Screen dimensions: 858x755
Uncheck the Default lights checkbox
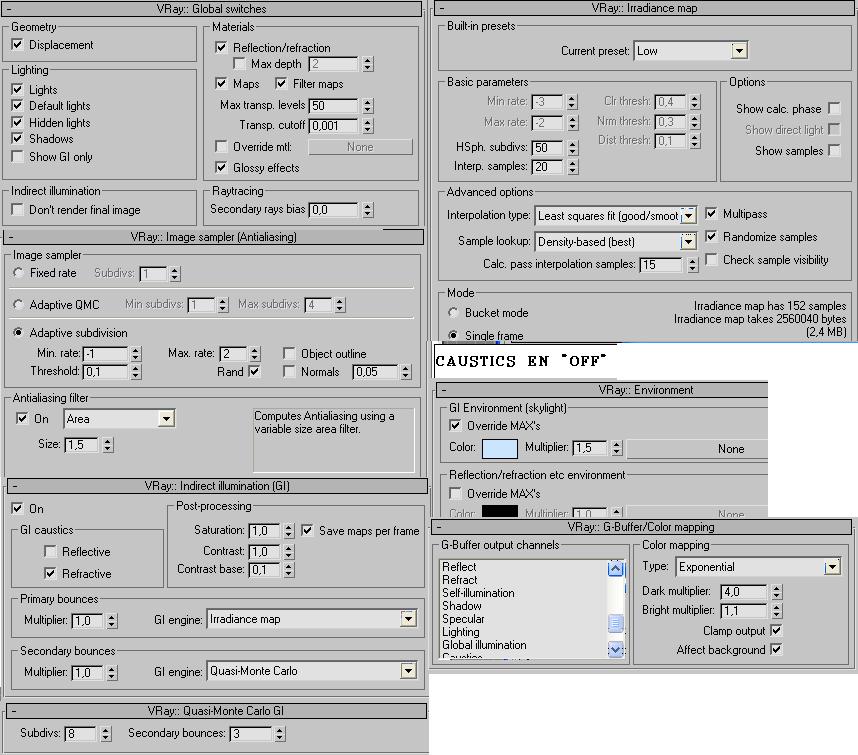(x=18, y=106)
